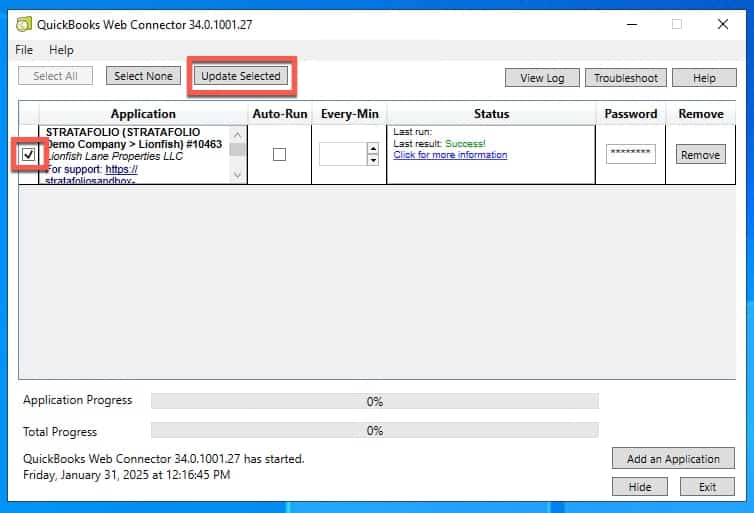Click the Application Progress bar
The height and width of the screenshot is (513, 754).
(x=375, y=401)
